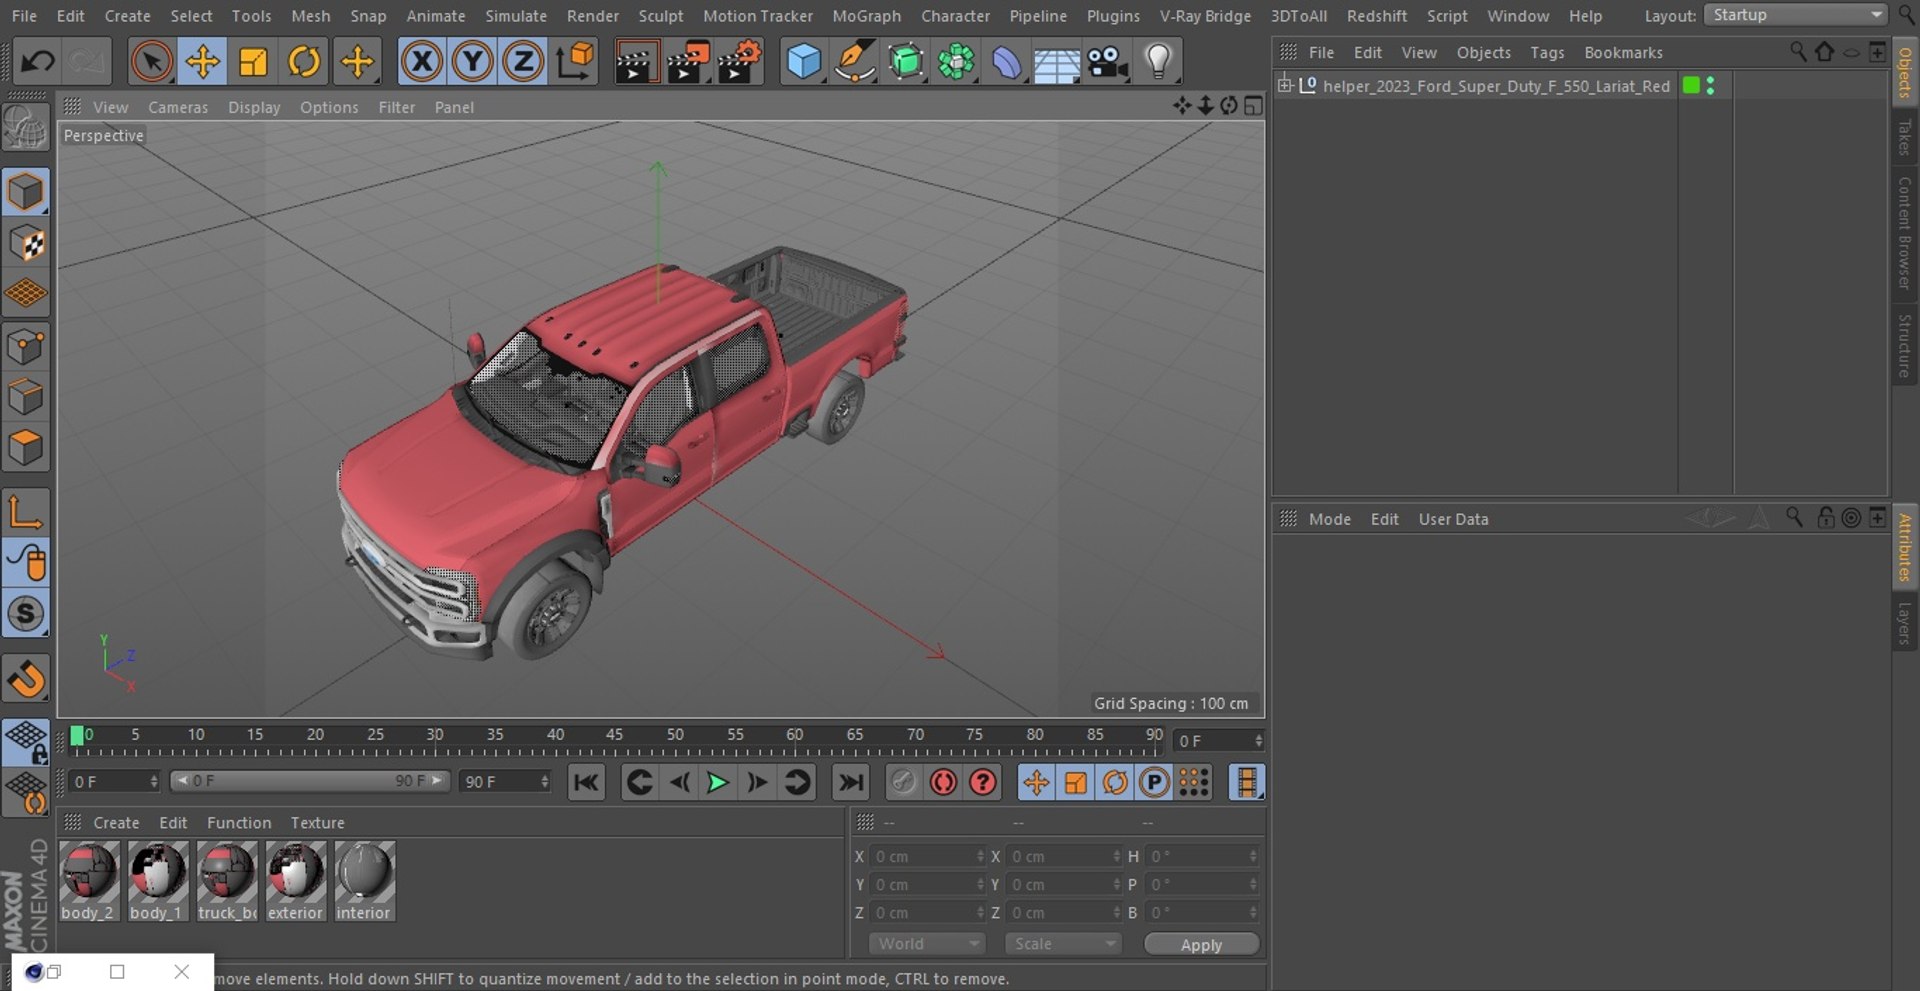Activate the Move tool
The width and height of the screenshot is (1920, 991).
coord(202,62)
